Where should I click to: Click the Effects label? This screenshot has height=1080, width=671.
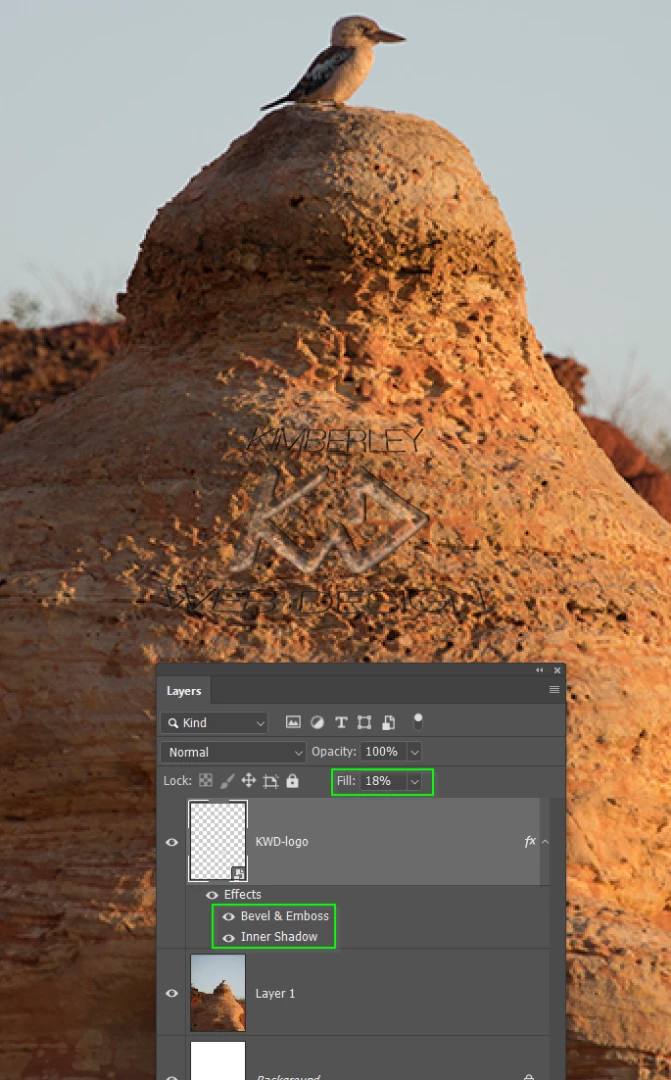click(x=242, y=895)
